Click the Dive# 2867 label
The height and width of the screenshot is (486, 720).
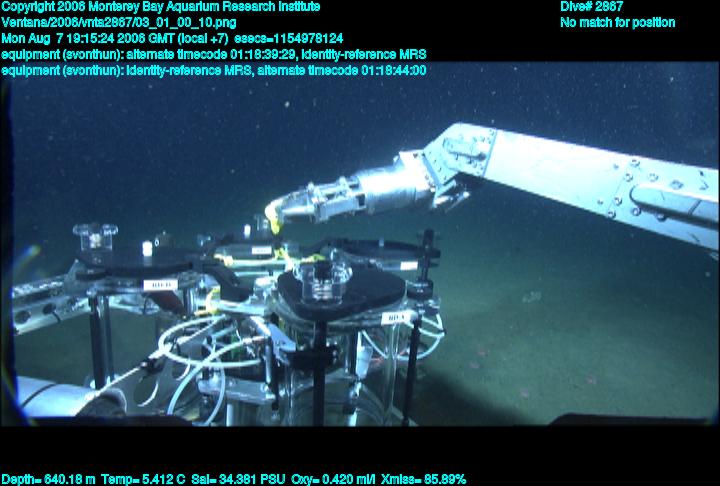(592, 7)
